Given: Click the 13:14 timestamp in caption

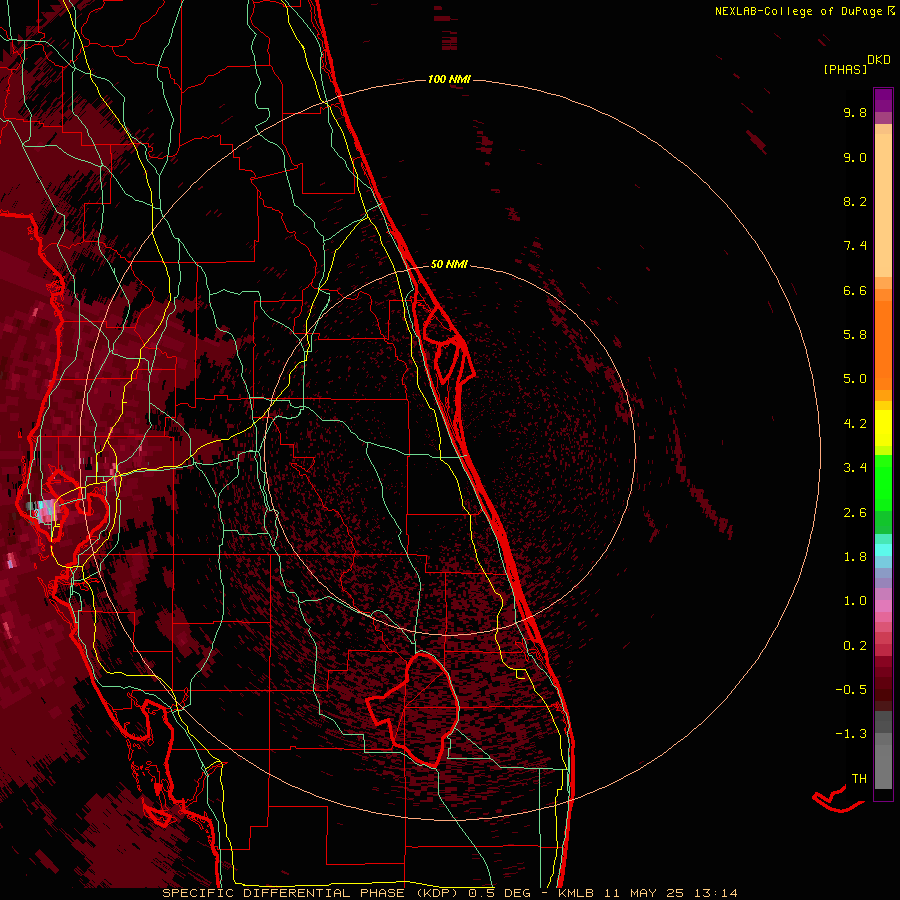Looking at the screenshot, I should [715, 893].
